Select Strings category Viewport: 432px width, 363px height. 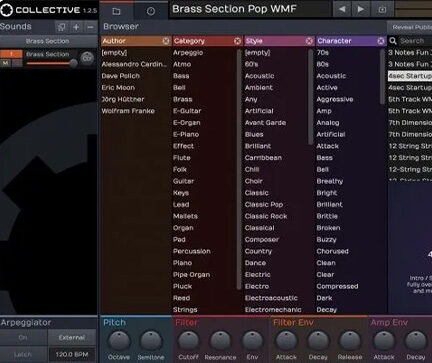click(185, 310)
